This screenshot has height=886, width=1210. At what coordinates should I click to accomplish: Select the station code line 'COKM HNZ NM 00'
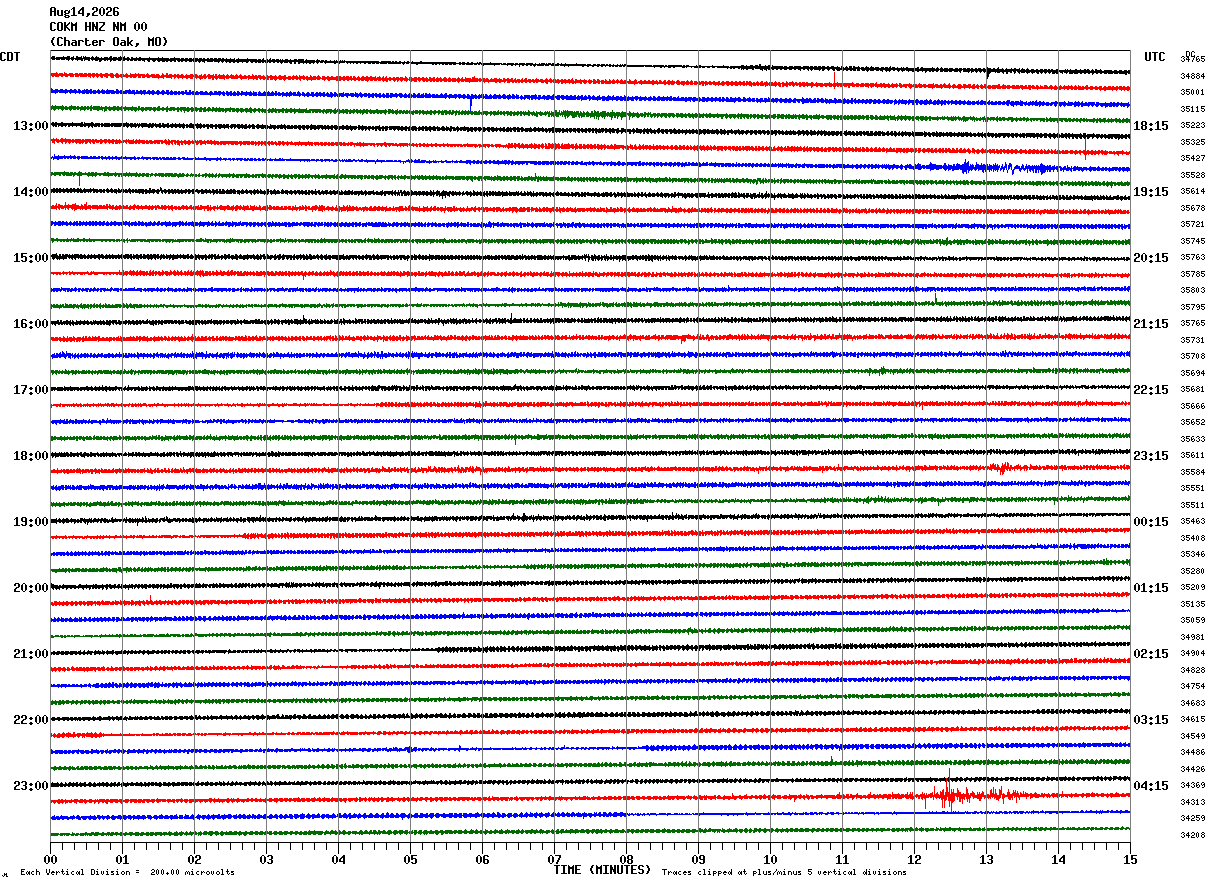[x=98, y=27]
